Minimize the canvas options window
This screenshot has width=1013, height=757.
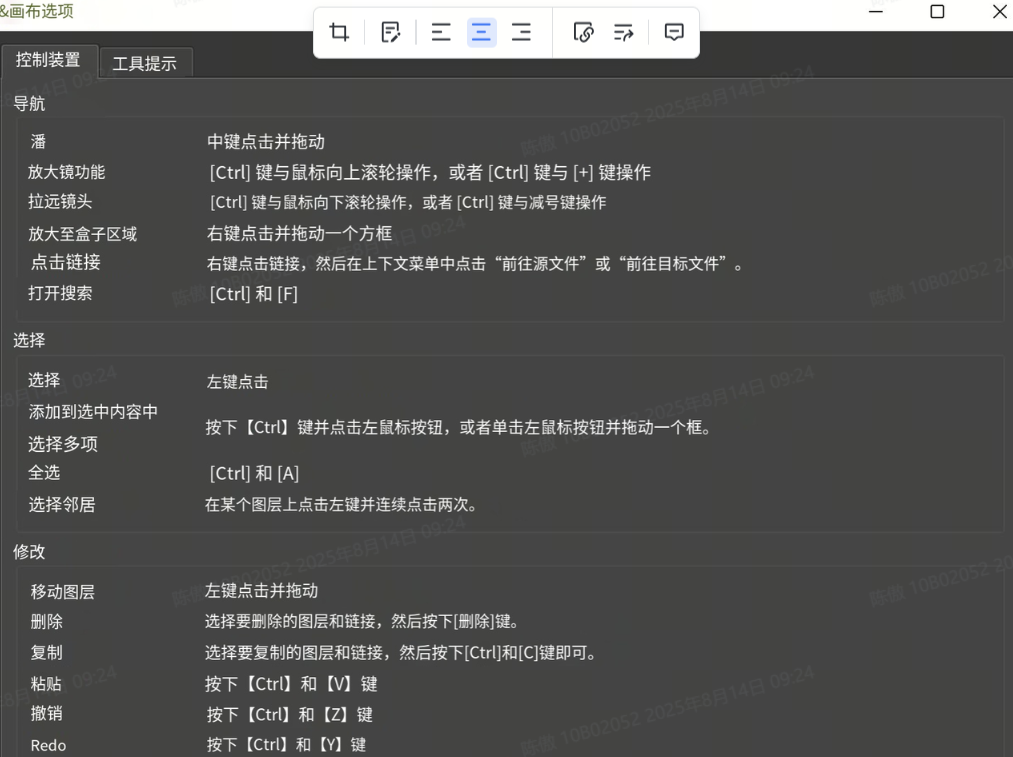[x=876, y=11]
